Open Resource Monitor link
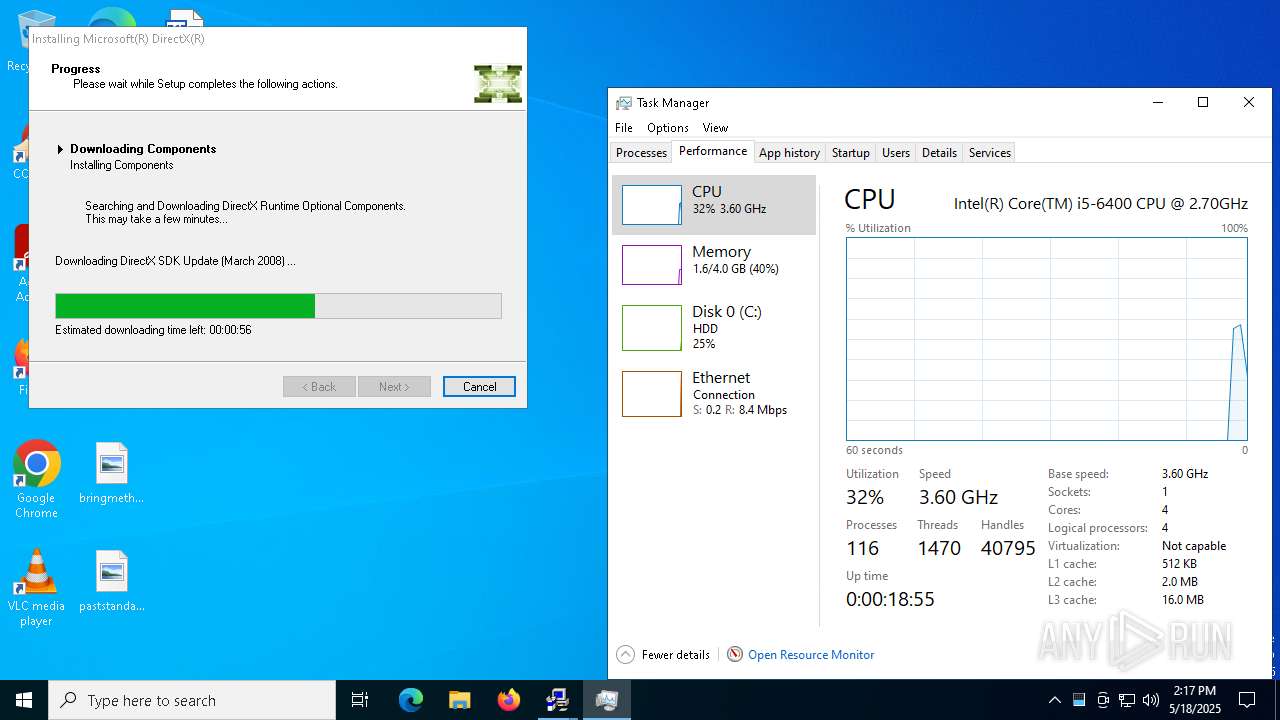 pos(811,655)
